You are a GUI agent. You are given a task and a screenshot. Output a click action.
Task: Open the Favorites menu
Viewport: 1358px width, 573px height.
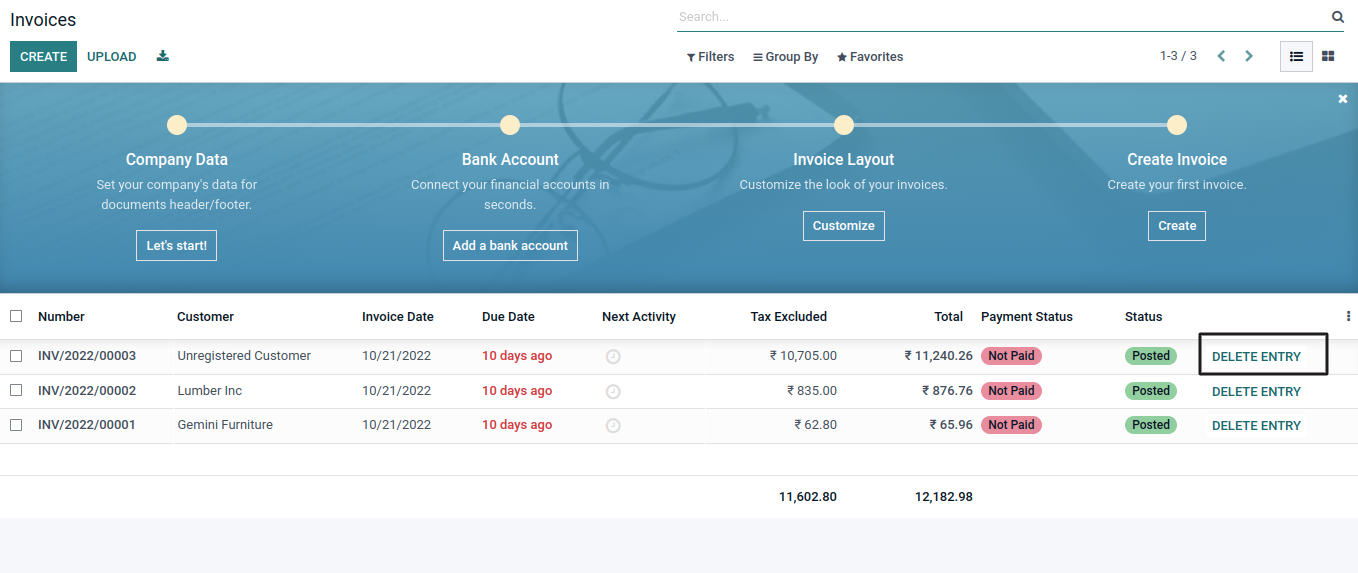pyautogui.click(x=870, y=57)
